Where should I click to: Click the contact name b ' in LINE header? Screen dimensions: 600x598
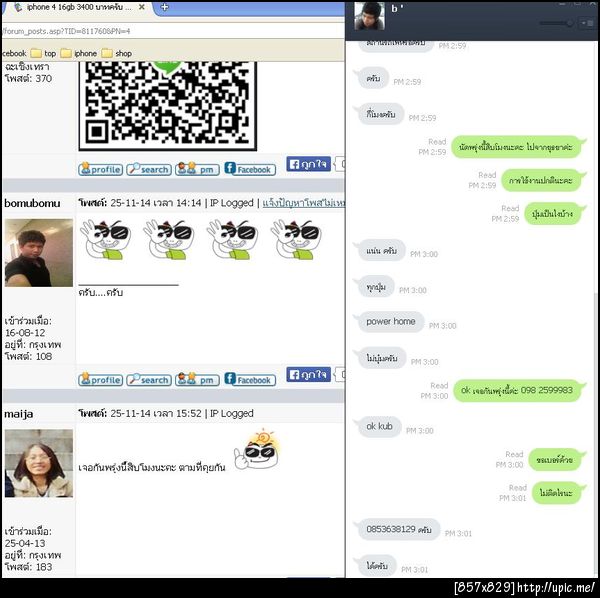[x=397, y=8]
